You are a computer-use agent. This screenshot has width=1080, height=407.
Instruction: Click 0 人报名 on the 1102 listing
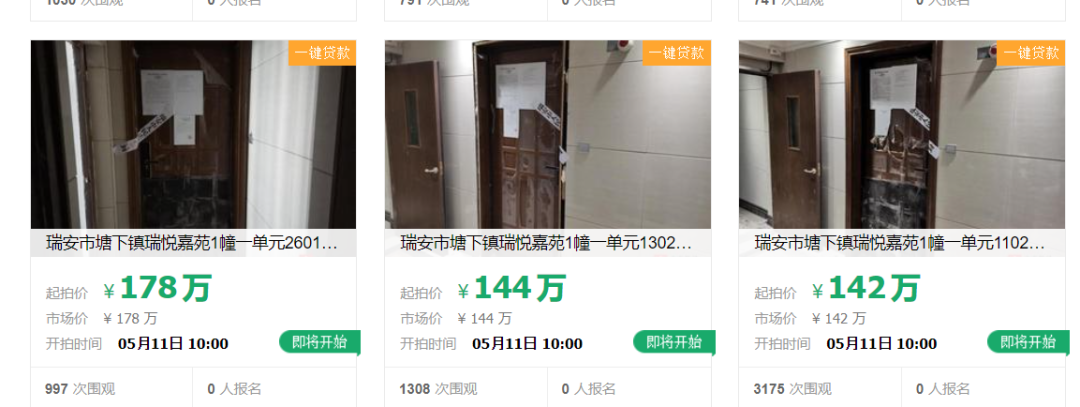coord(943,389)
